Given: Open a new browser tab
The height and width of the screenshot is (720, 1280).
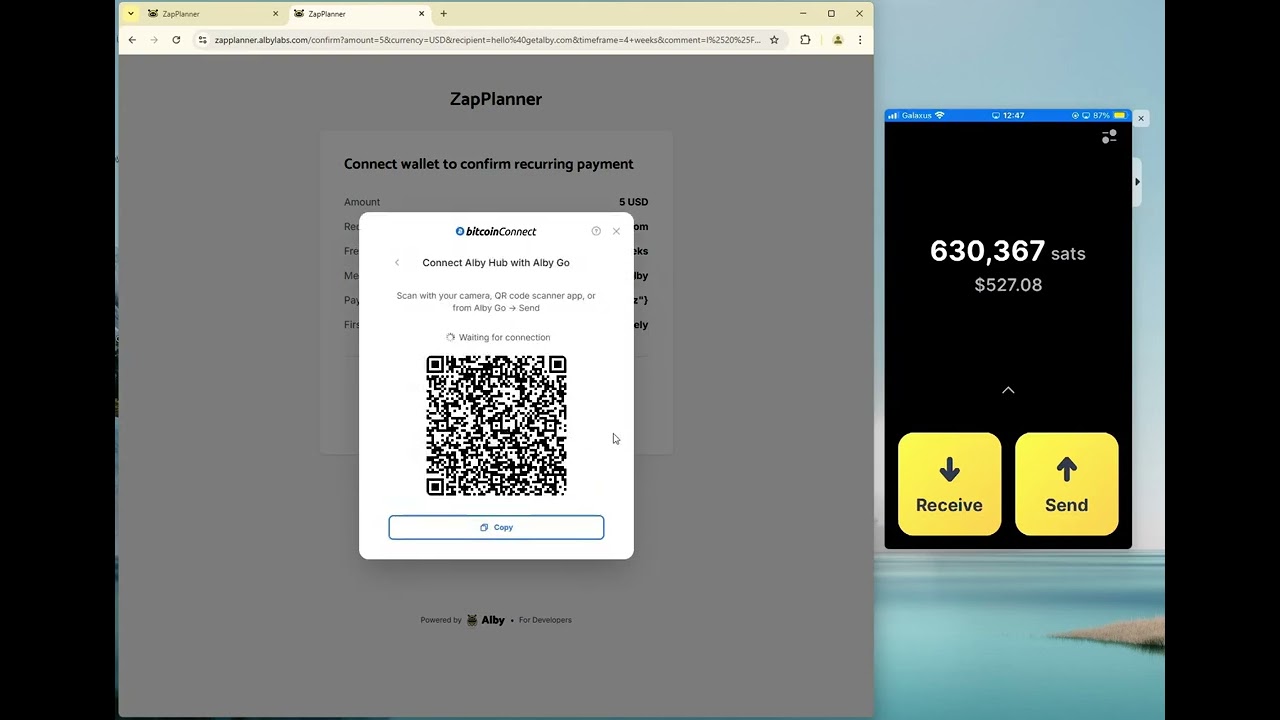Looking at the screenshot, I should (x=444, y=14).
